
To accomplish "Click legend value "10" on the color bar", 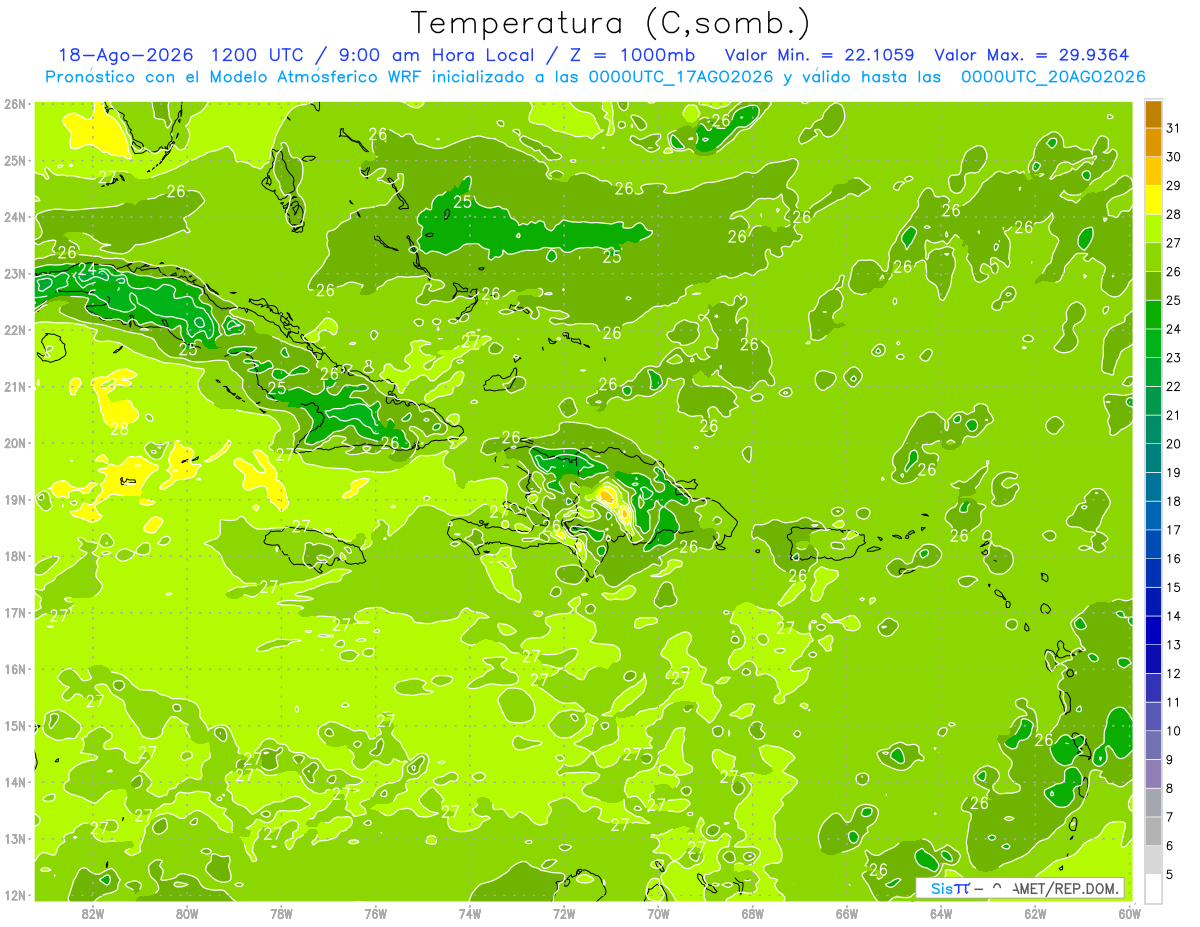I will (1173, 731).
